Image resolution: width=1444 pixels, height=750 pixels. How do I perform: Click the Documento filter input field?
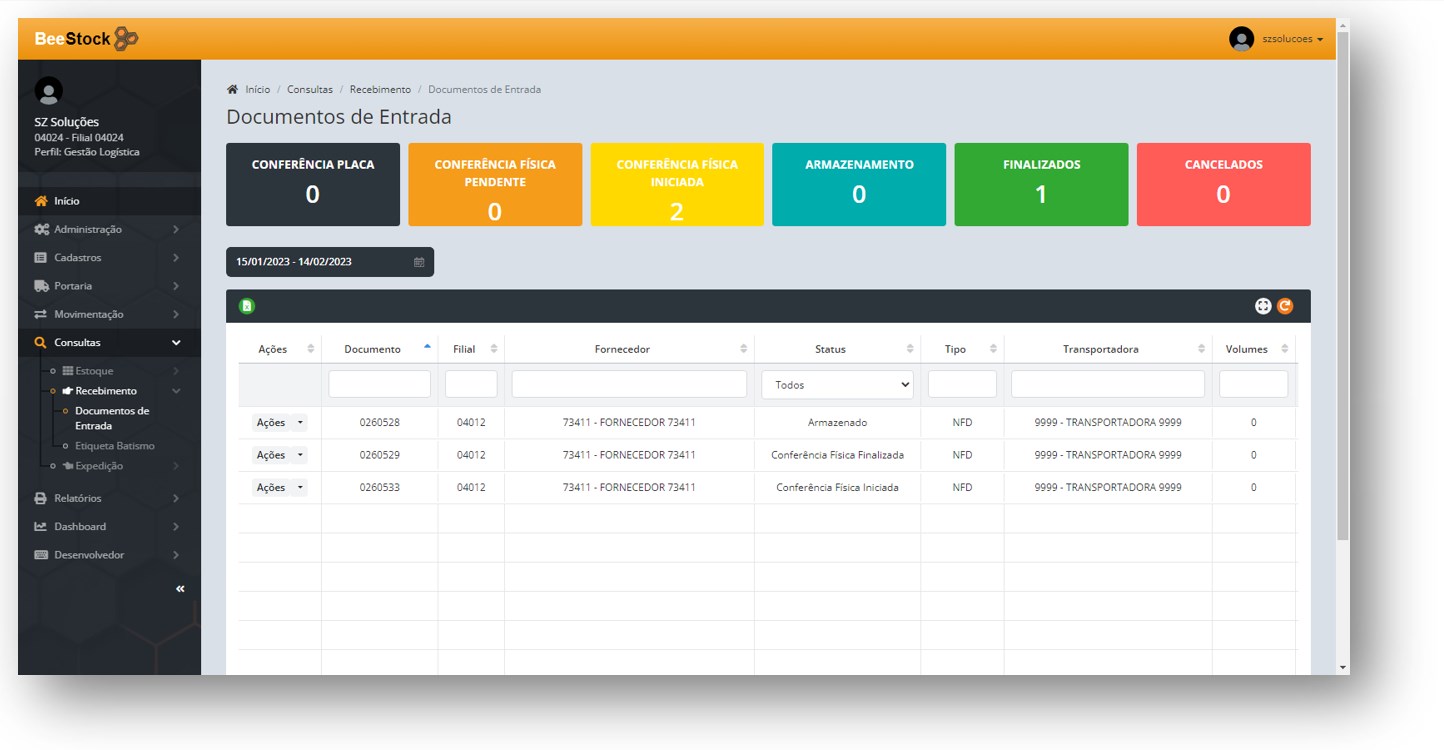pos(379,385)
